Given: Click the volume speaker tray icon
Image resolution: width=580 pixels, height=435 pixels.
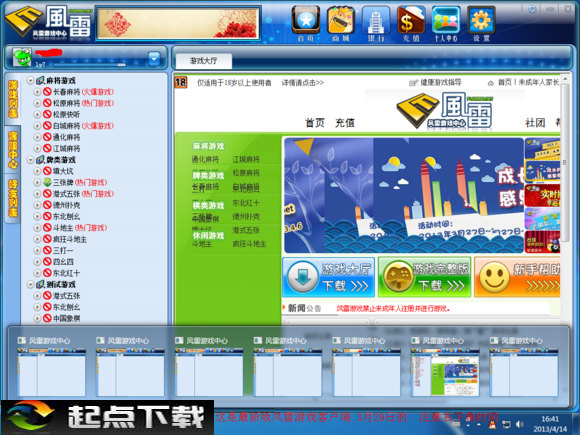Looking at the screenshot, I should (520, 424).
